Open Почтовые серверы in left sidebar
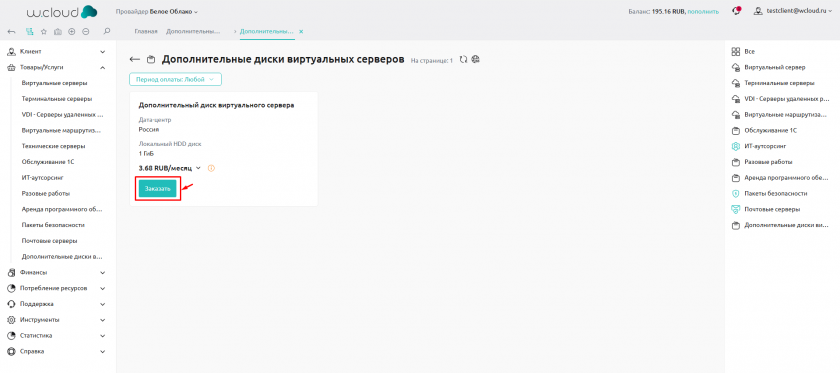Screen dimensions: 840x373 [x=49, y=241]
